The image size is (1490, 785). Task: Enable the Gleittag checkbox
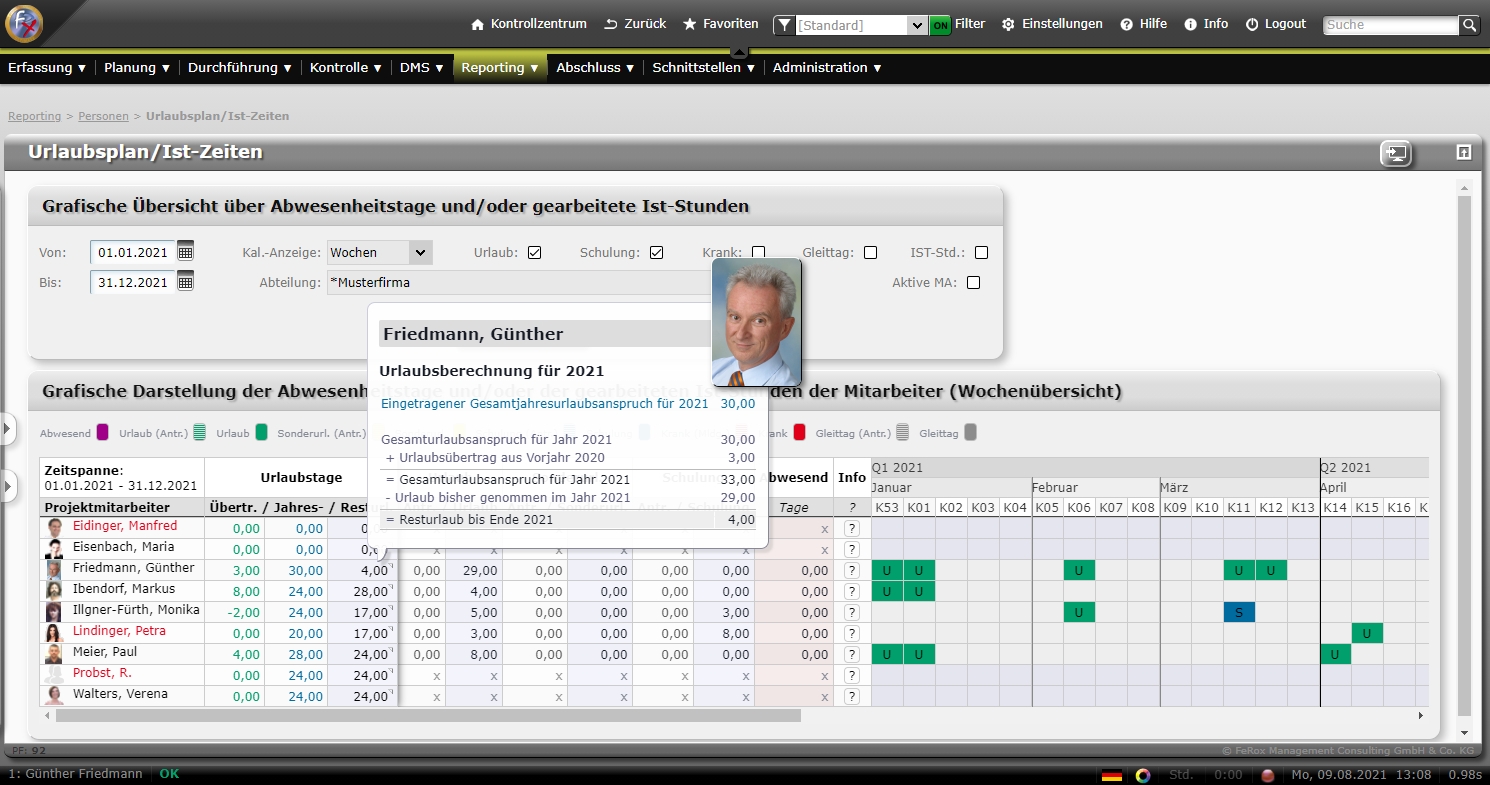click(871, 253)
